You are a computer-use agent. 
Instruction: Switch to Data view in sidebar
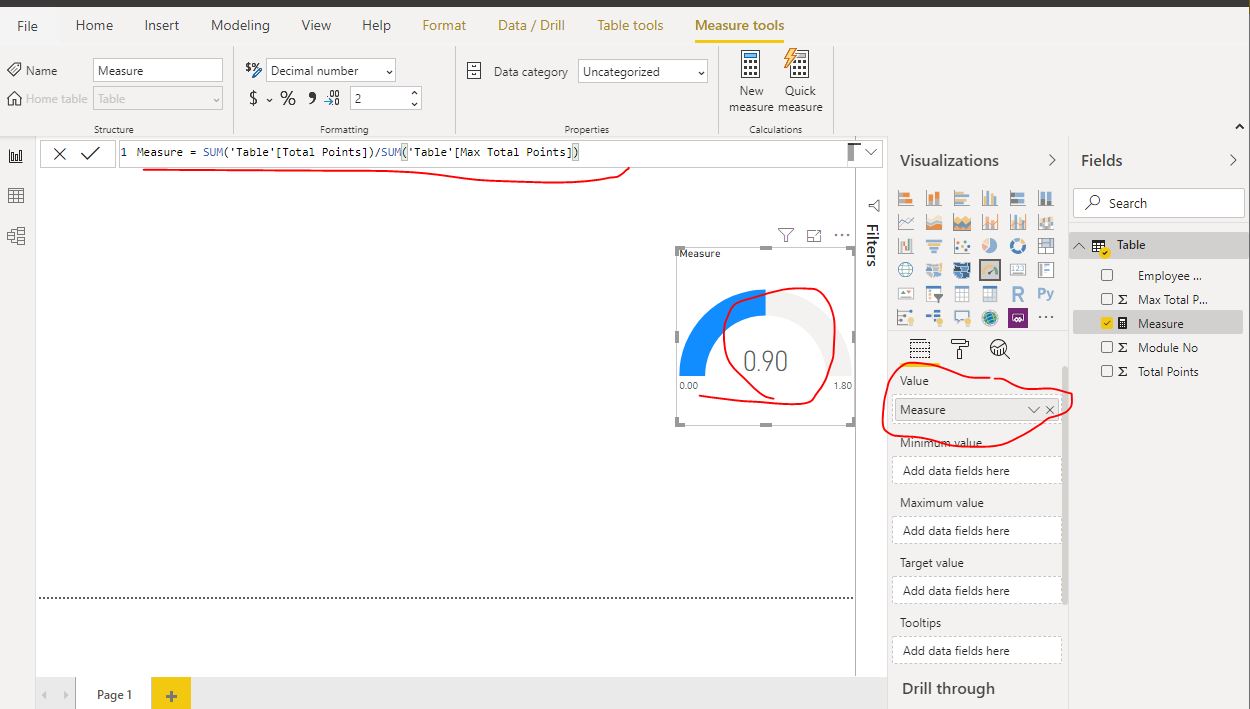[16, 196]
